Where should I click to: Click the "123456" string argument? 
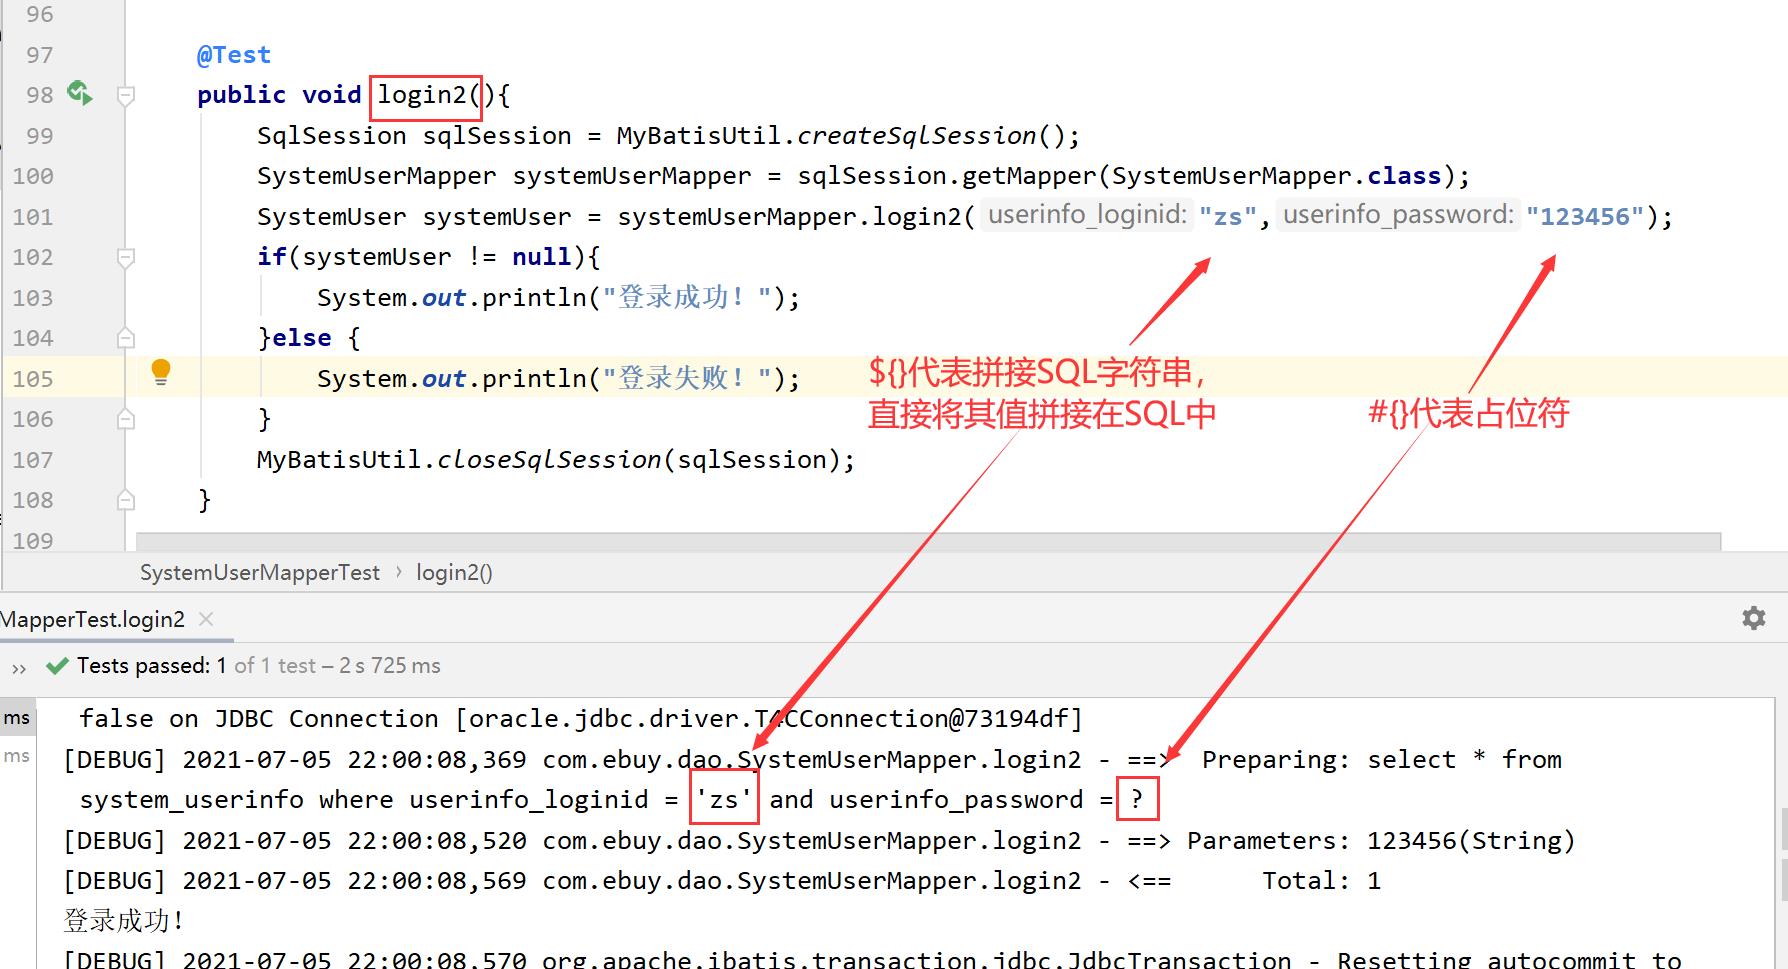coord(1585,217)
